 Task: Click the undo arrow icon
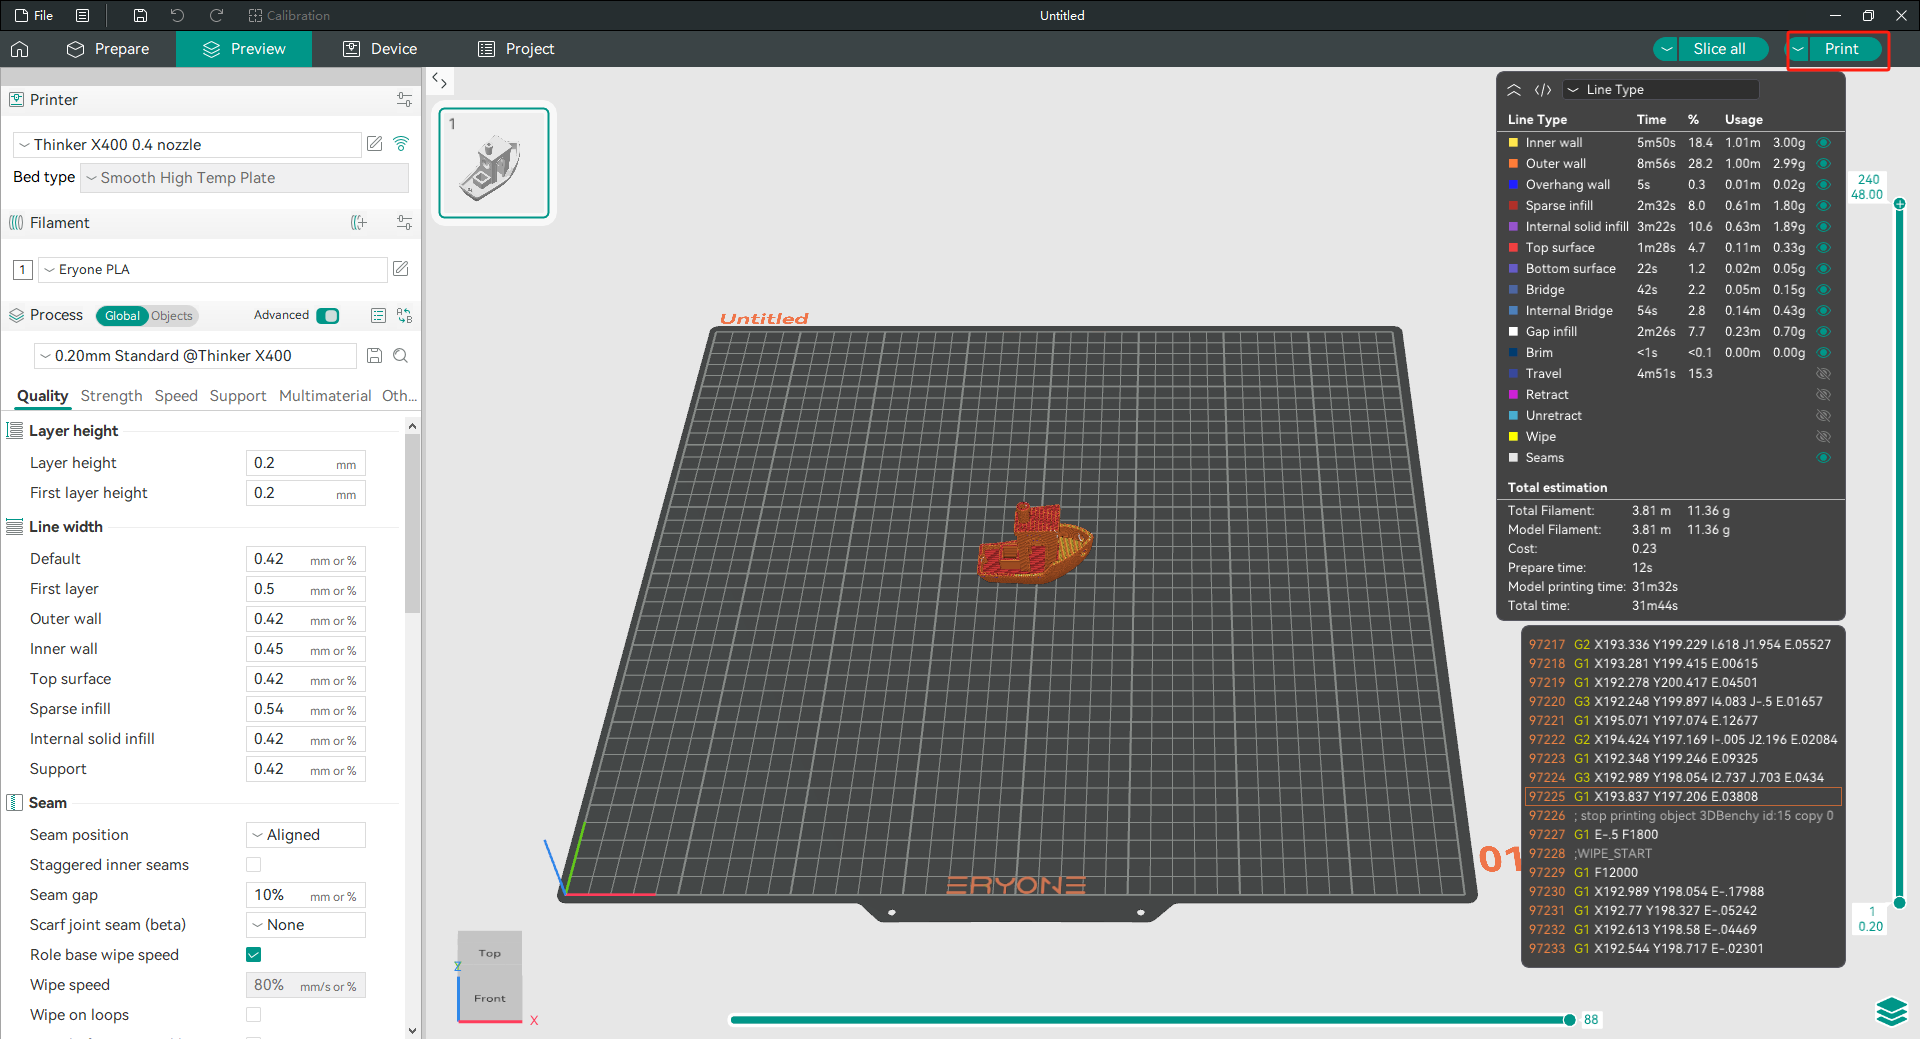click(x=177, y=15)
